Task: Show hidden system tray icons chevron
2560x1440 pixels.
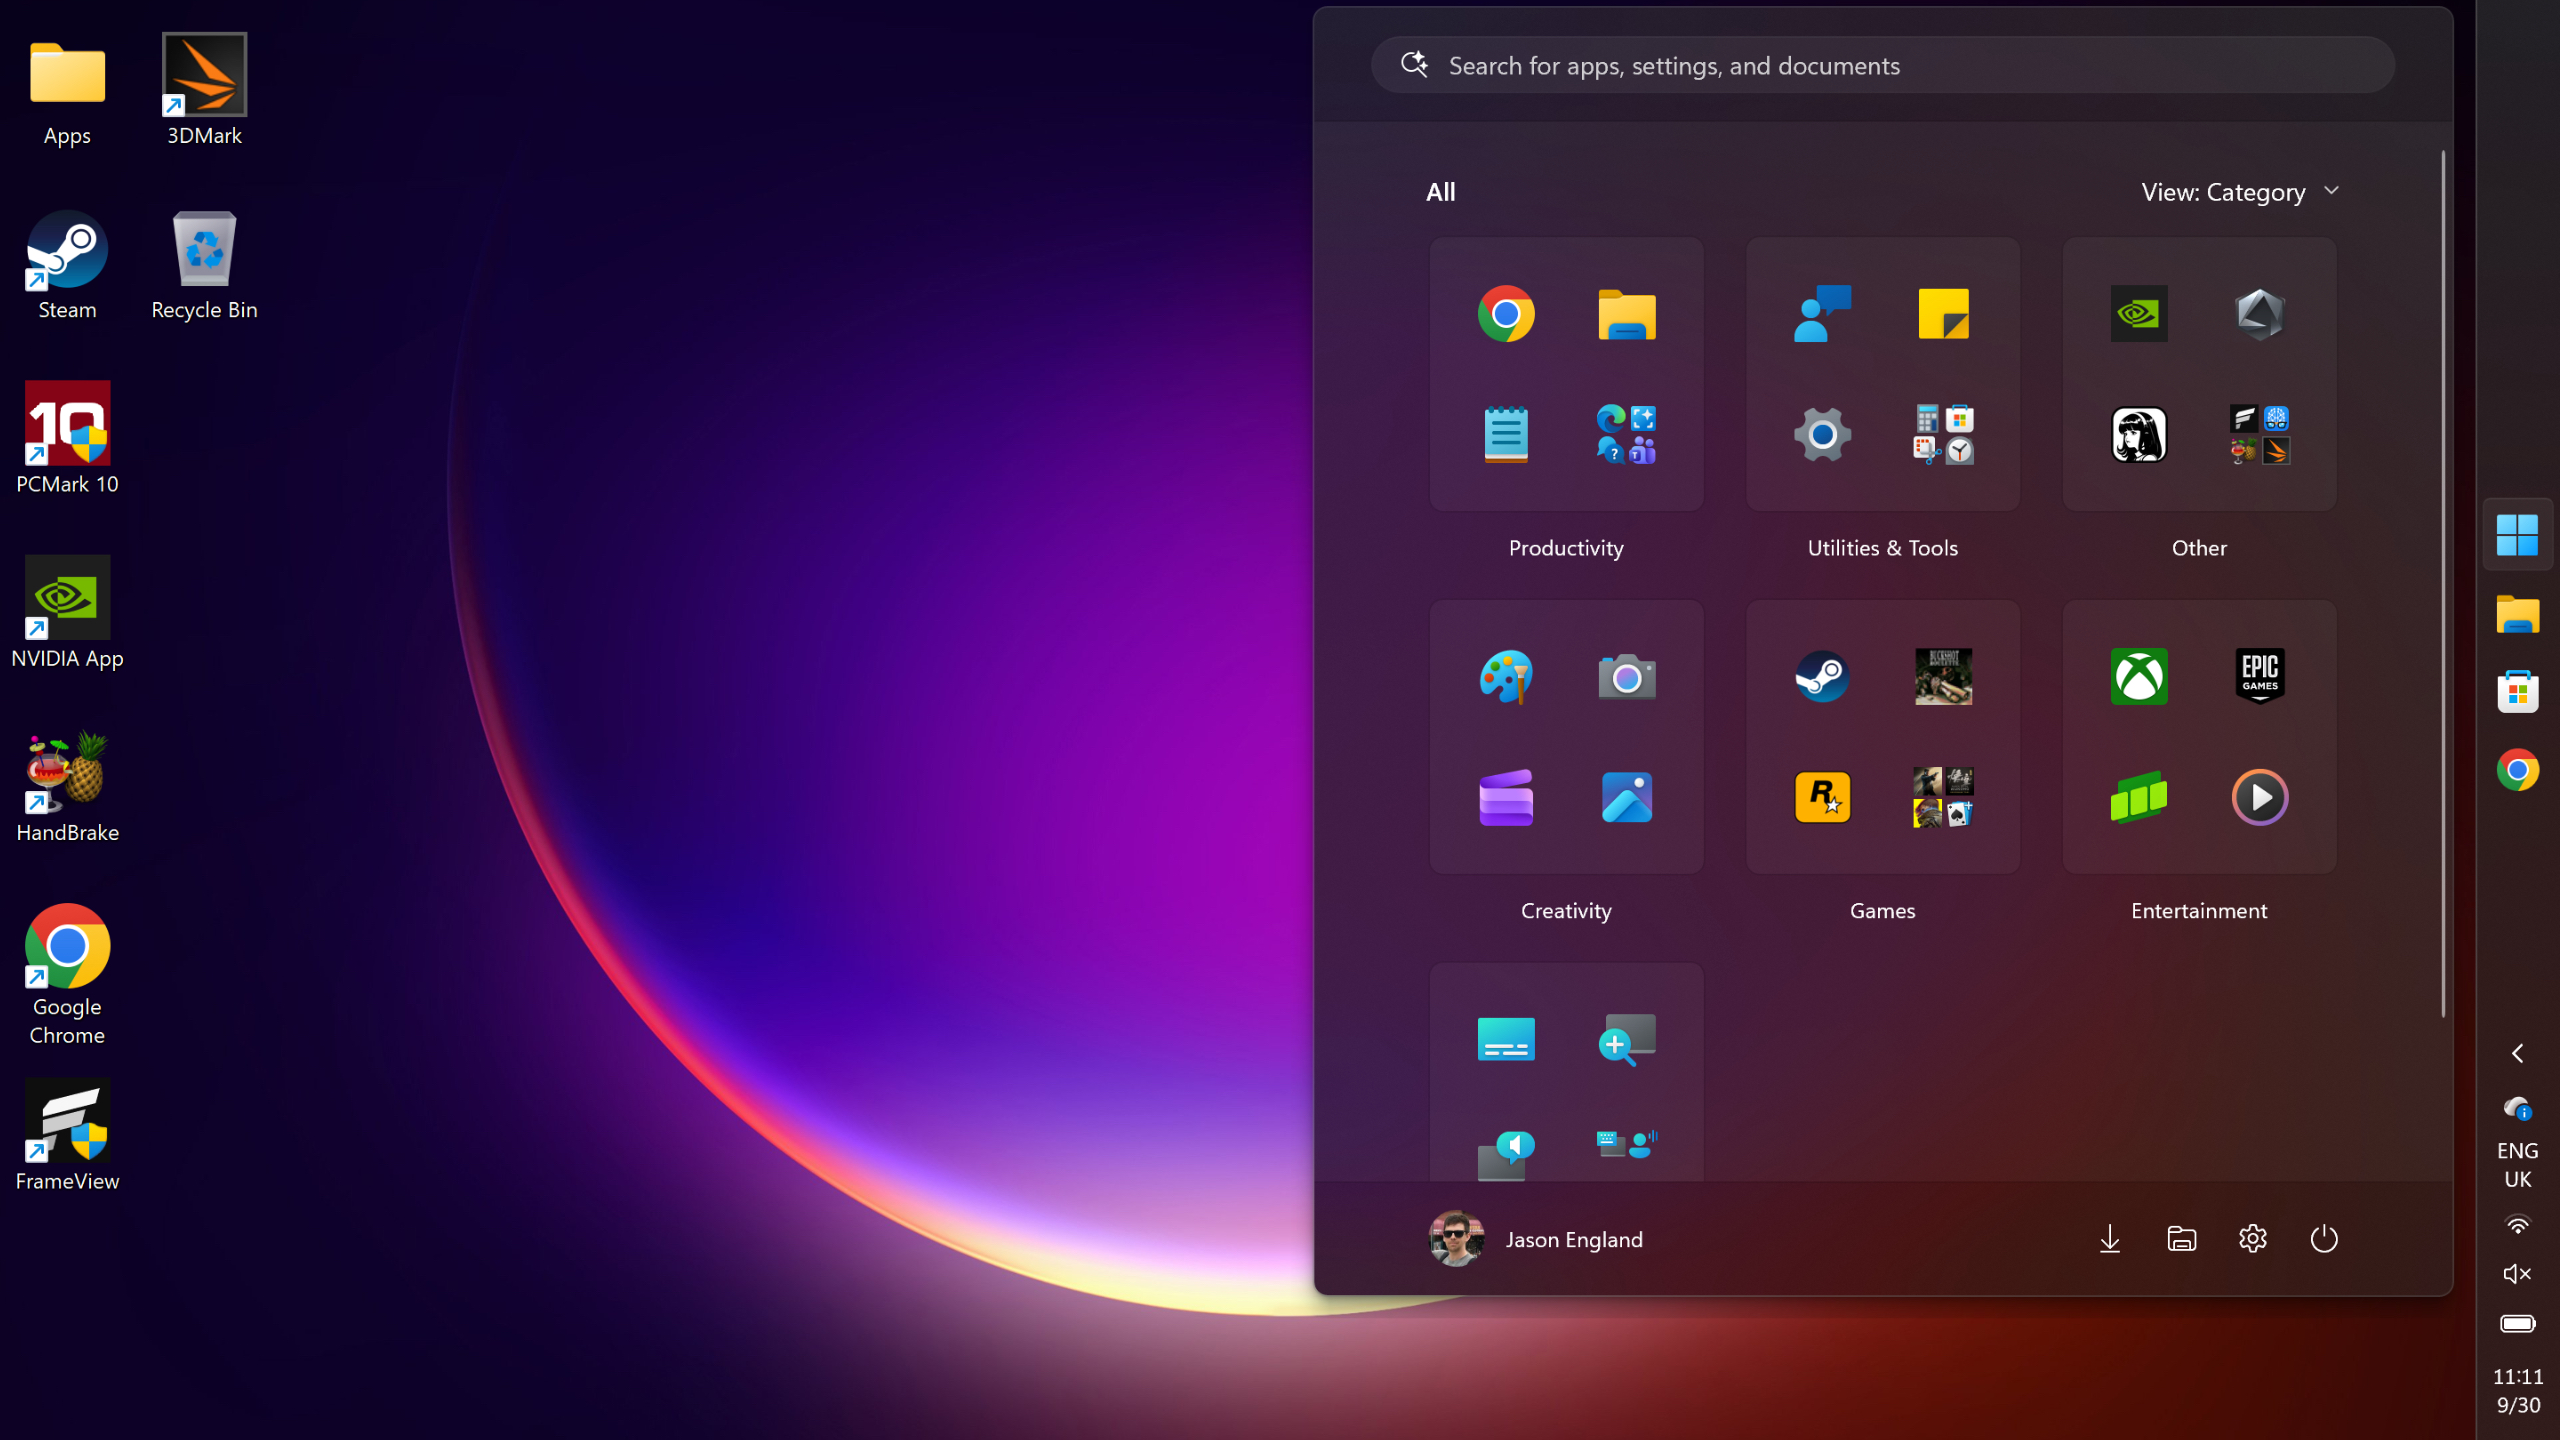Action: [x=2518, y=1053]
